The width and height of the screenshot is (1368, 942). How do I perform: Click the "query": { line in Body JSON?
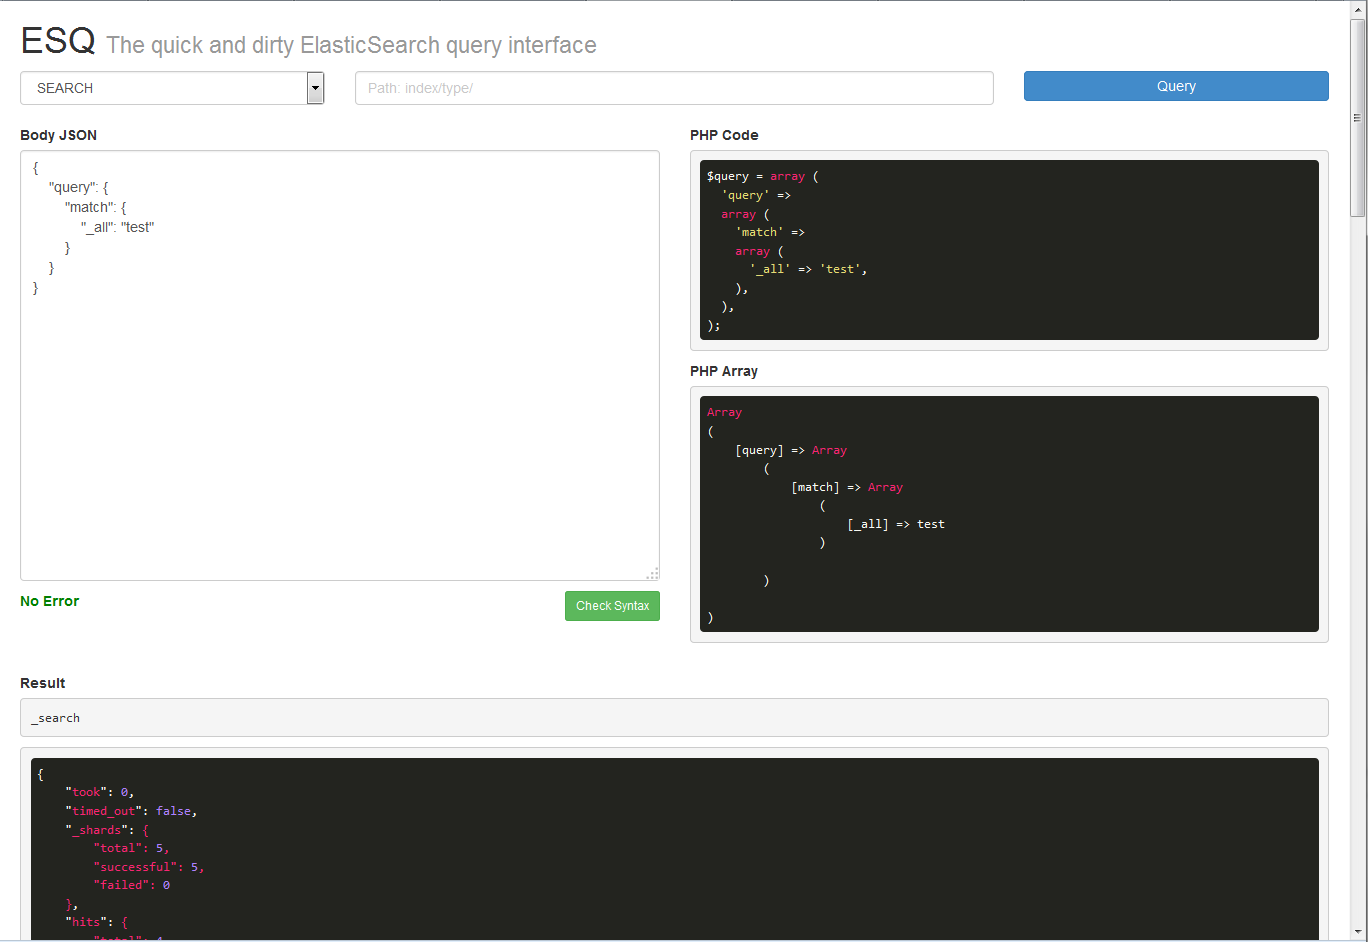point(79,187)
